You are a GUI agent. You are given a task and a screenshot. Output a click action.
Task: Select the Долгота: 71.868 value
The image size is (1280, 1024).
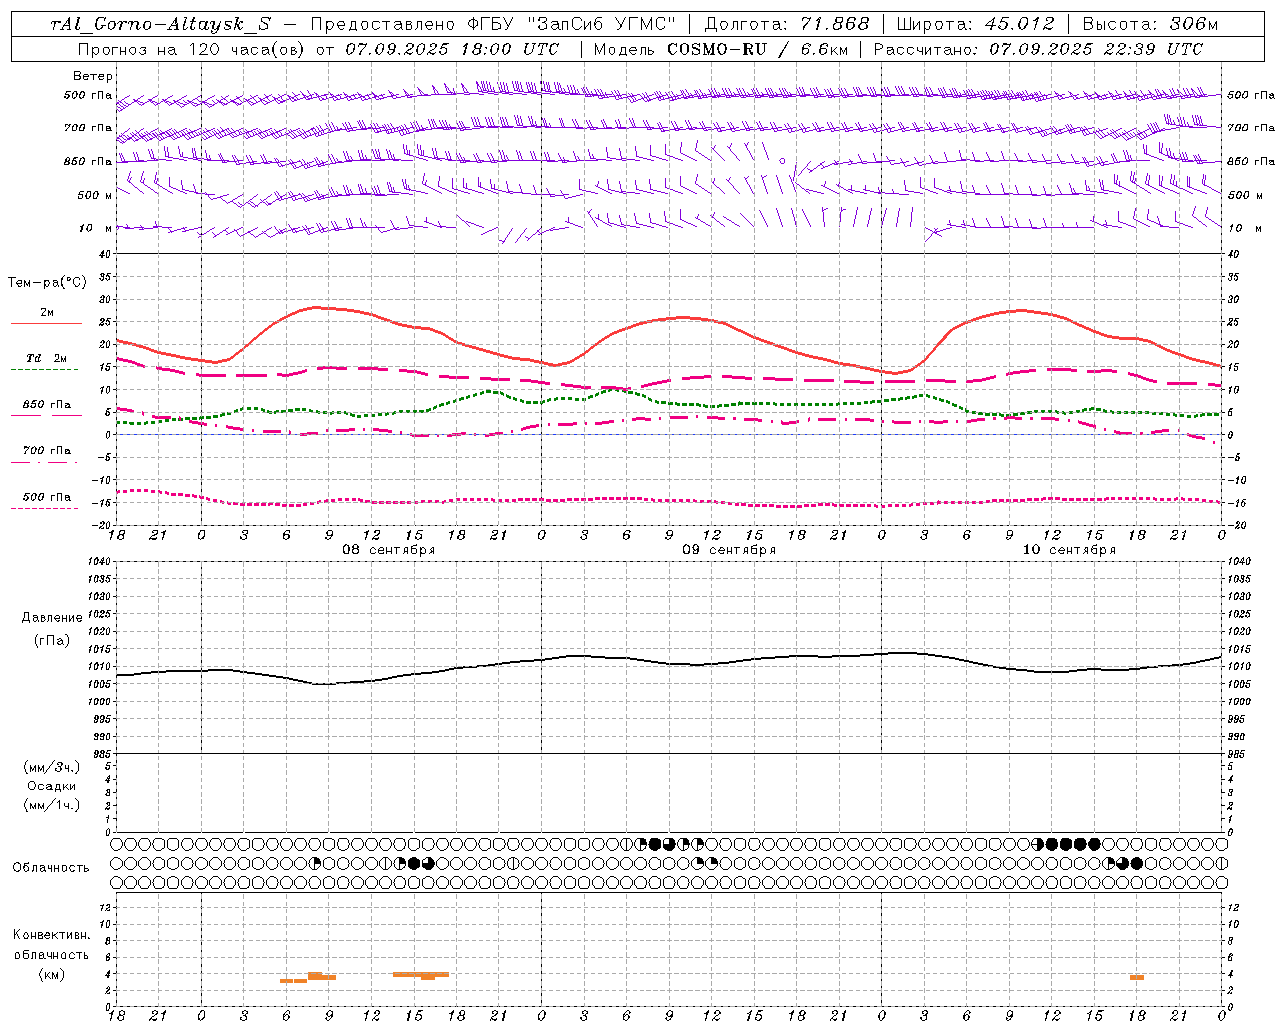[x=787, y=24]
